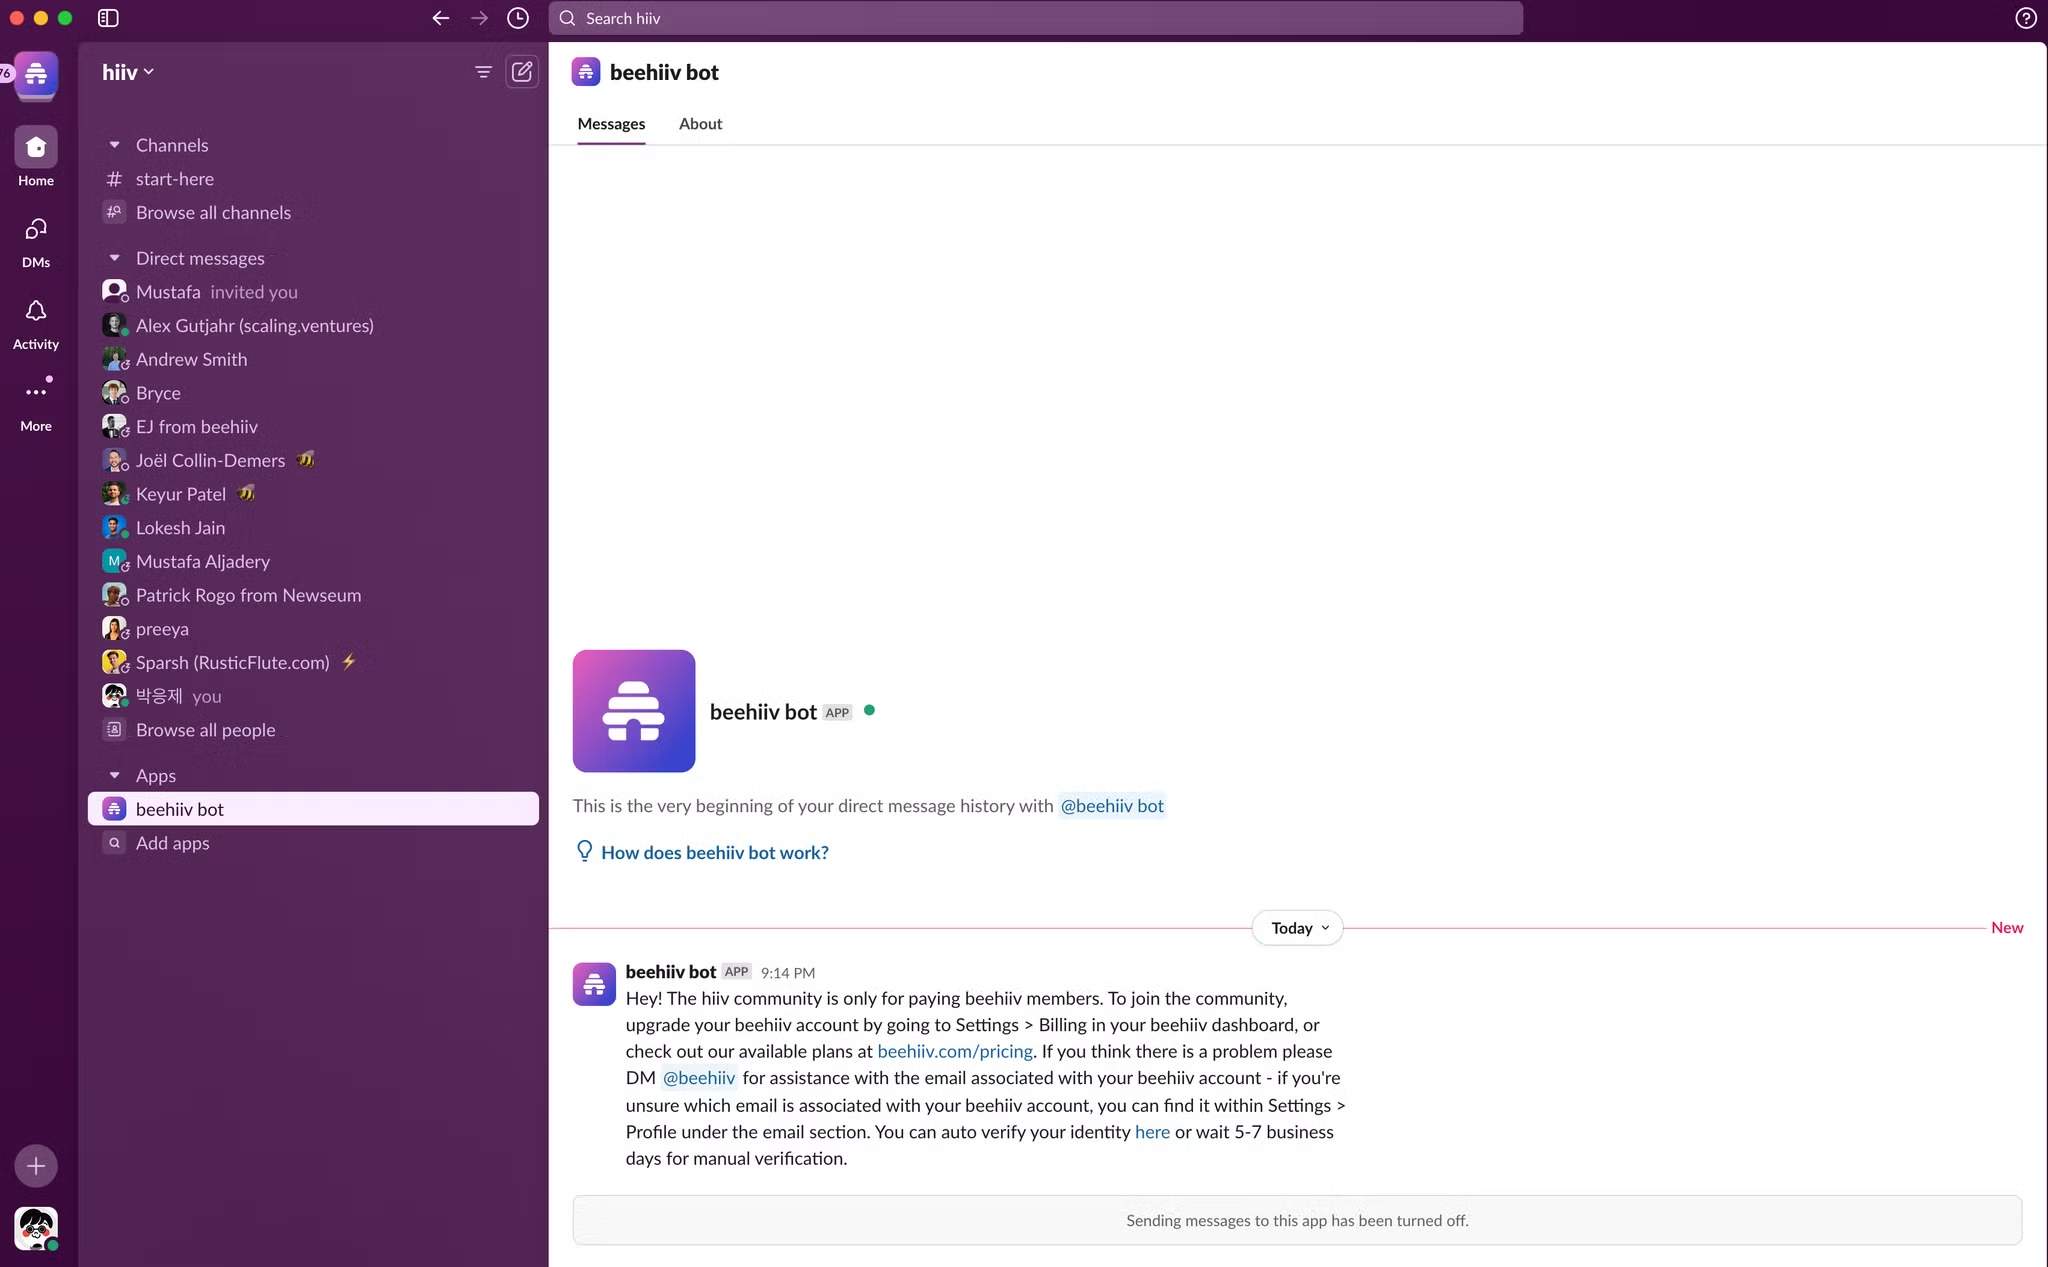Click the compose new message icon
The height and width of the screenshot is (1267, 2048).
click(x=522, y=72)
